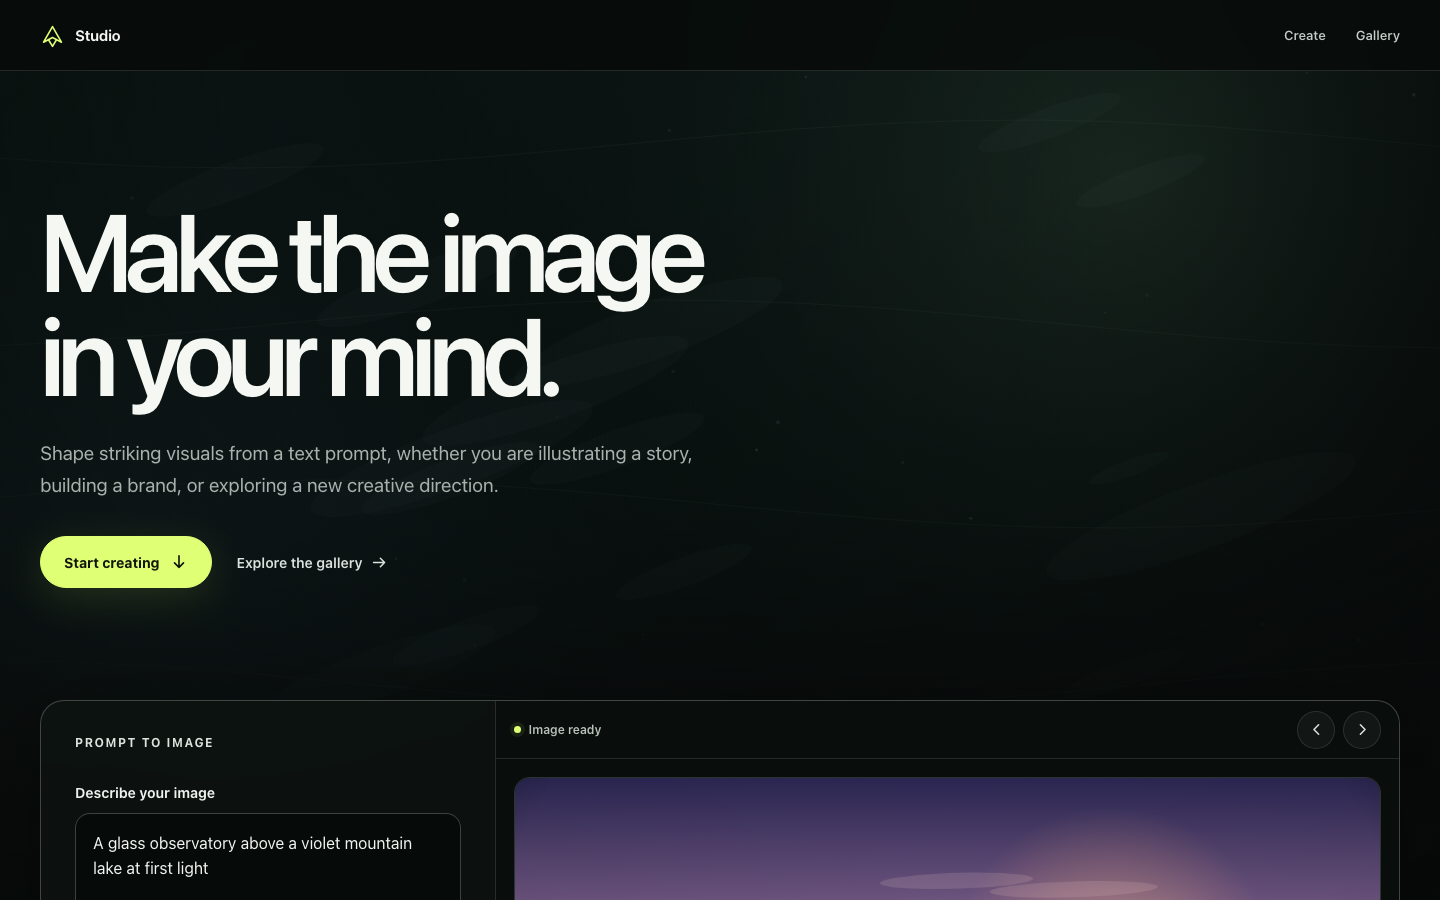Screen dimensions: 1440x900
Task: Click into the Describe your image field
Action: [x=268, y=857]
